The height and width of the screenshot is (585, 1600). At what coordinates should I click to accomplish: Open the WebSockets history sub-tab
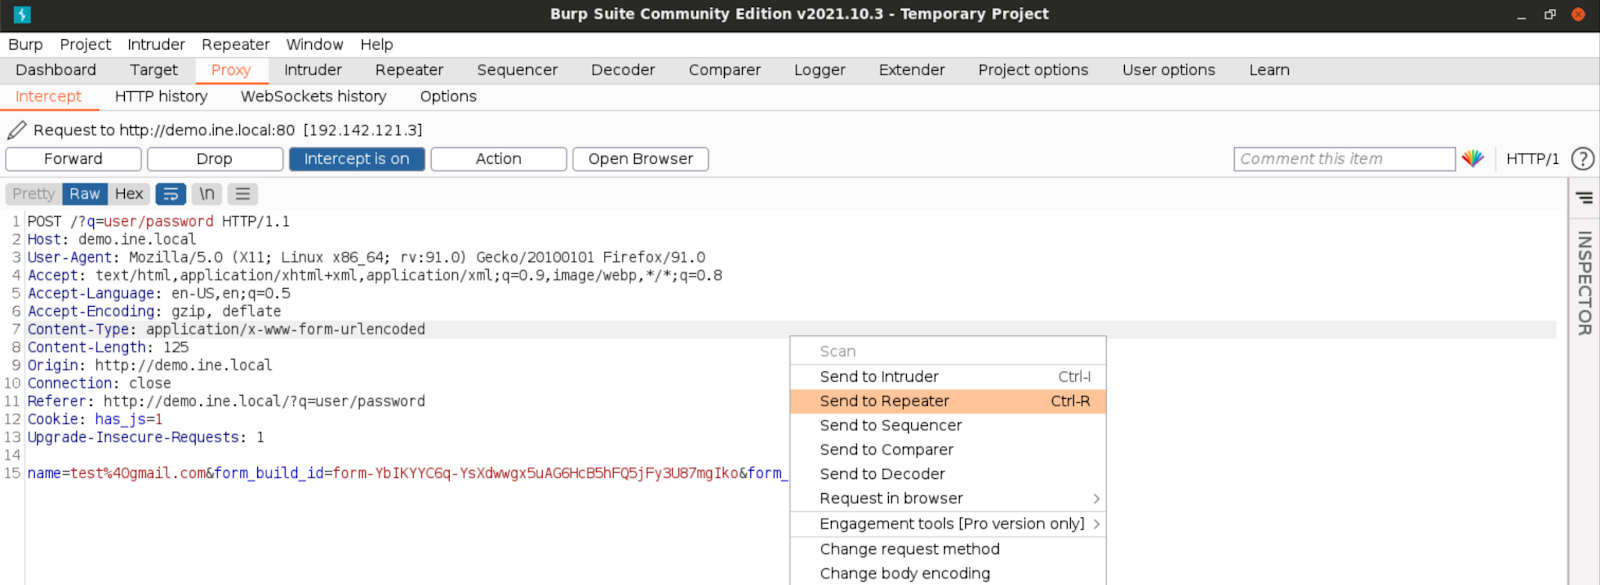tap(314, 96)
